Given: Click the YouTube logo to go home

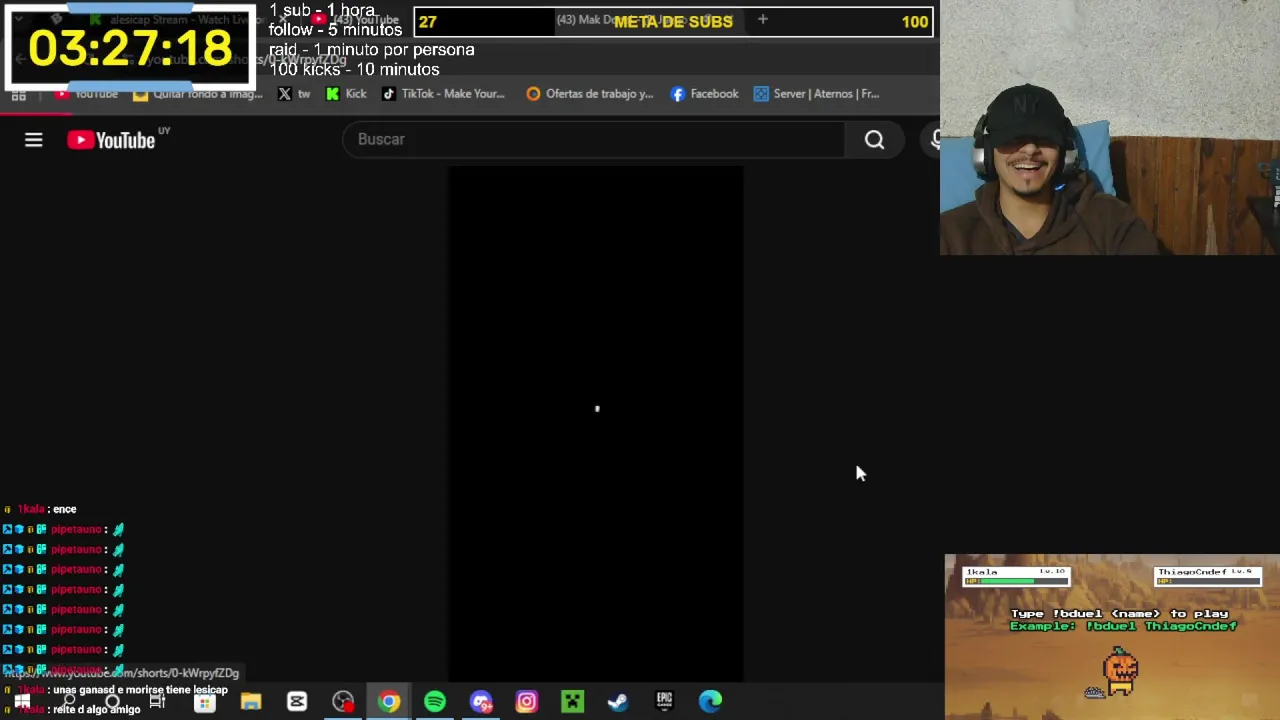Looking at the screenshot, I should pos(111,140).
